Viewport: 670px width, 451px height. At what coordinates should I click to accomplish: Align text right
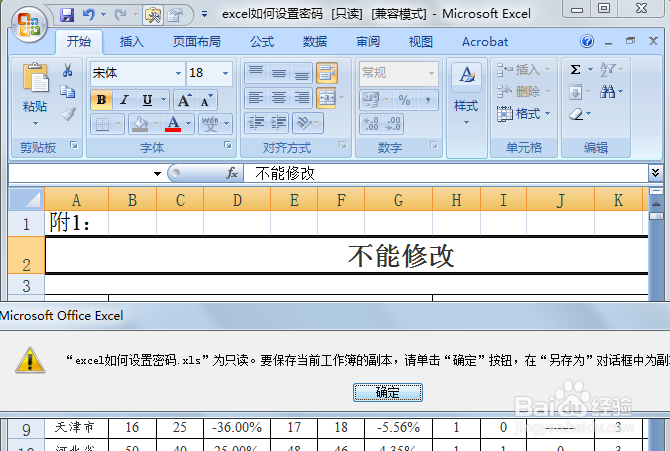(302, 98)
